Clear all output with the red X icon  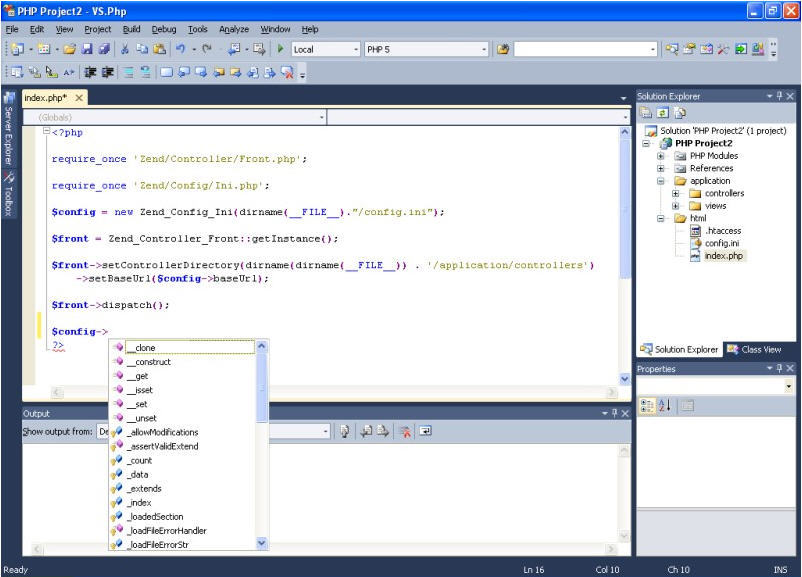405,432
